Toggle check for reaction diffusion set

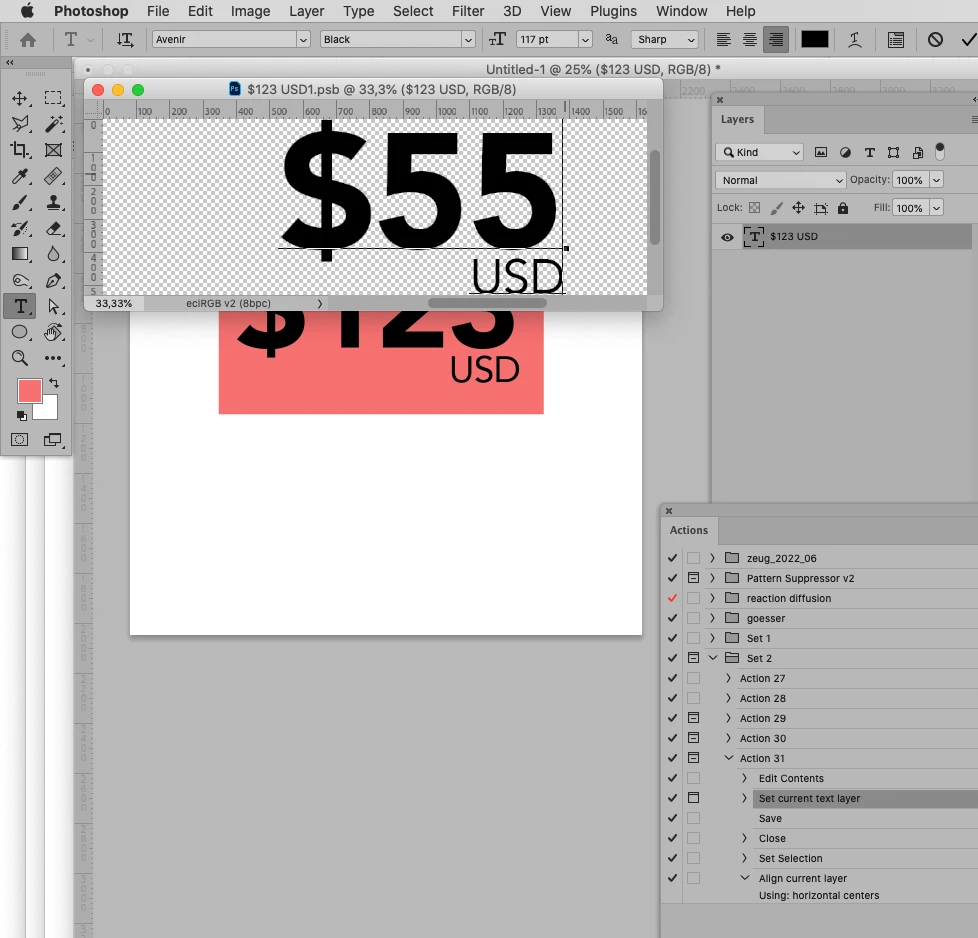click(672, 598)
